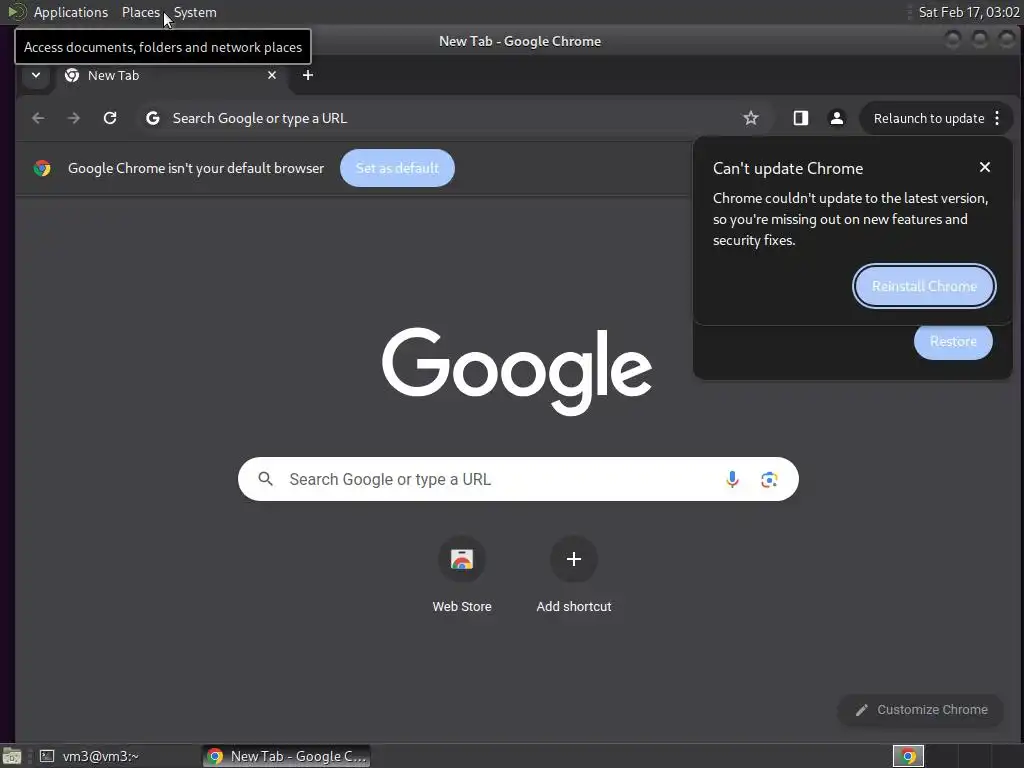Image resolution: width=1024 pixels, height=768 pixels.
Task: Dismiss the Can't update Chrome popup
Action: (x=985, y=167)
